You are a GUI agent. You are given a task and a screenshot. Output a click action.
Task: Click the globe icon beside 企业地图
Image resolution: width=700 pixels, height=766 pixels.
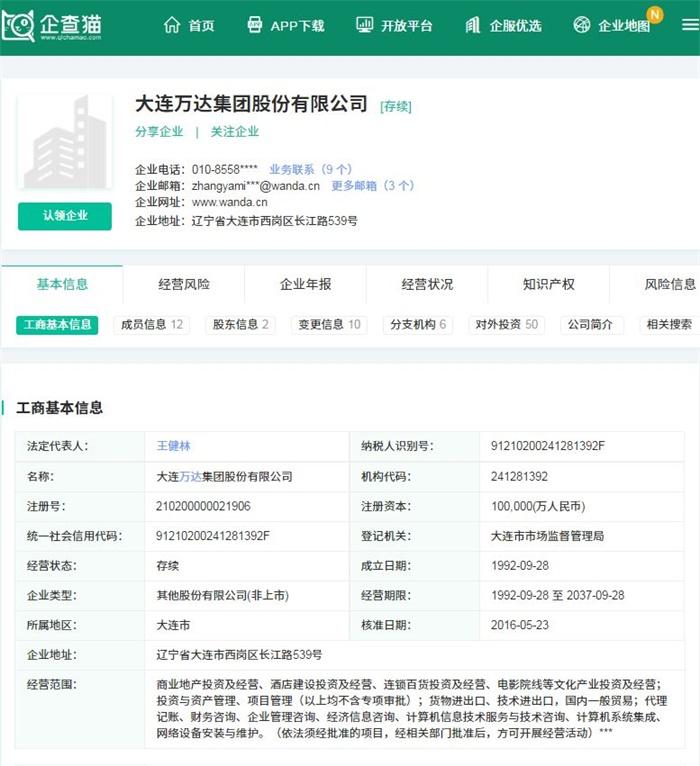(x=582, y=24)
